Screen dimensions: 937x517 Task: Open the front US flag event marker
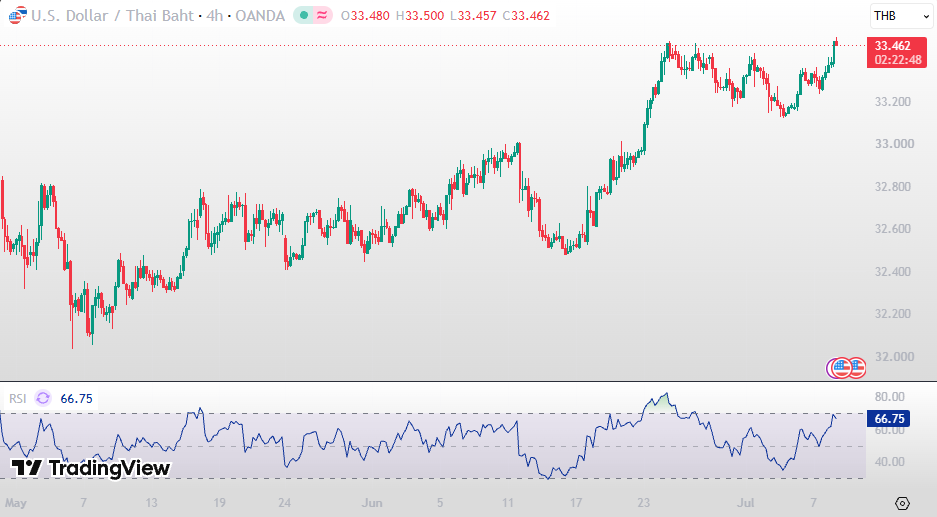click(x=842, y=368)
